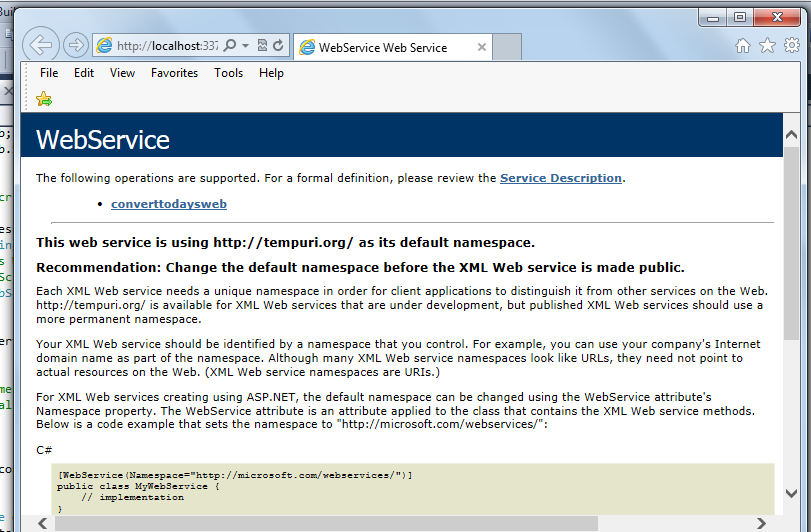Go to the Home page icon
Screen dimensions: 811x532
tap(743, 45)
